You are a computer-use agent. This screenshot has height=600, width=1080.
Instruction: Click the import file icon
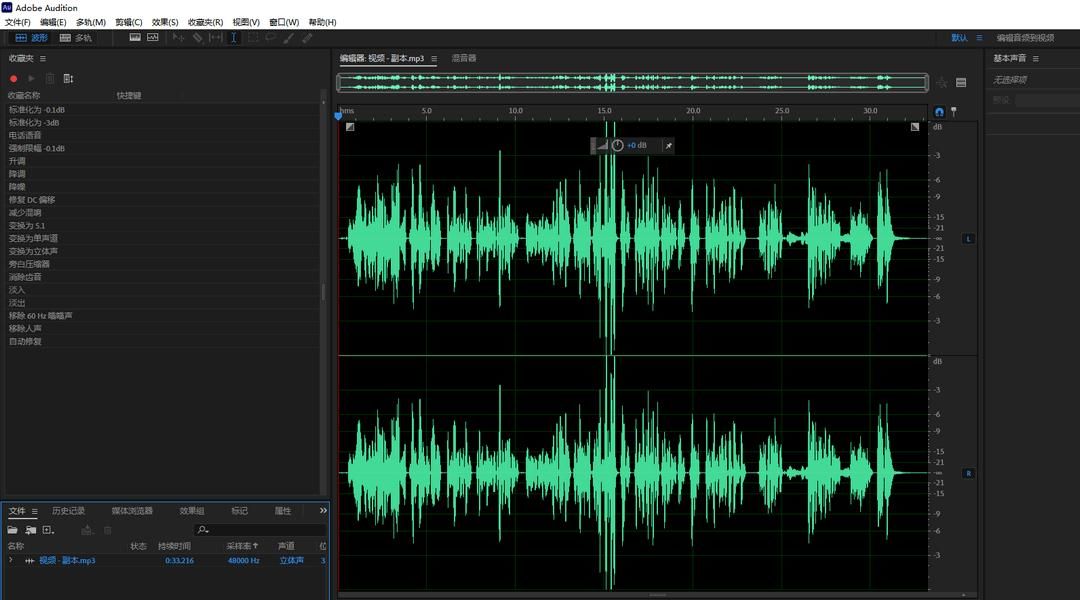31,530
